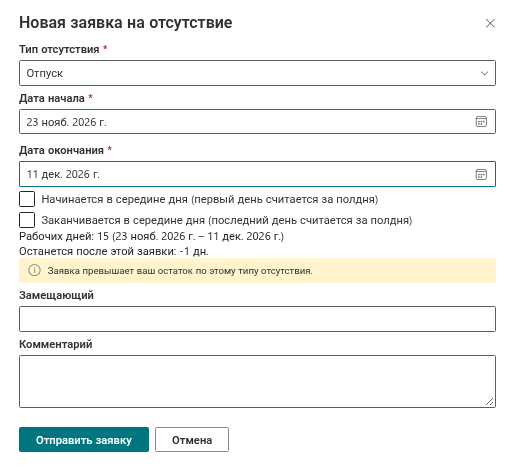Click the comment box resize handle

click(x=489, y=402)
